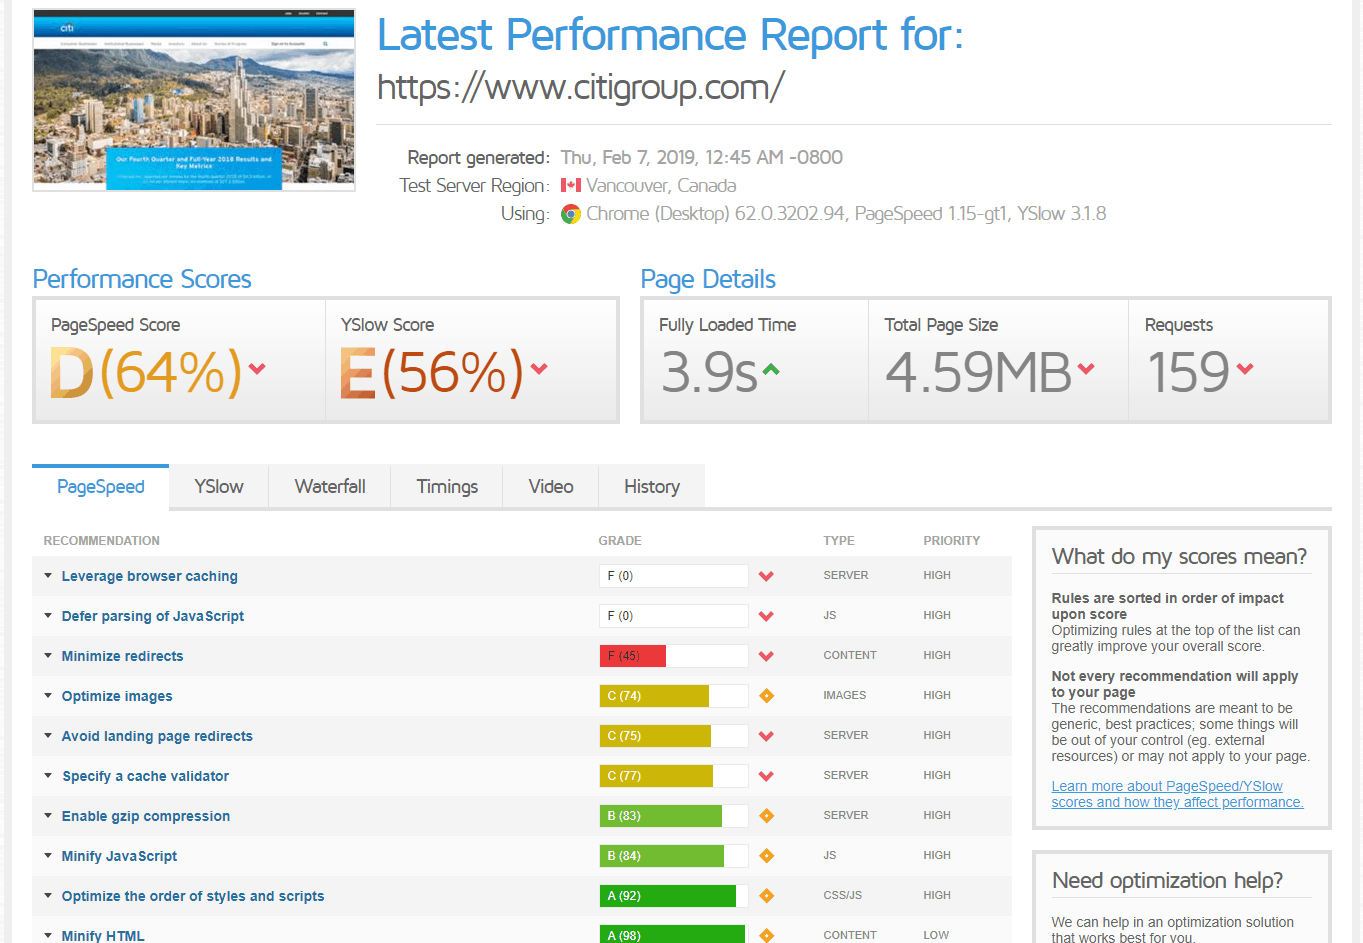Click the green up arrow beside Fully Loaded Time
The width and height of the screenshot is (1363, 943).
770,369
